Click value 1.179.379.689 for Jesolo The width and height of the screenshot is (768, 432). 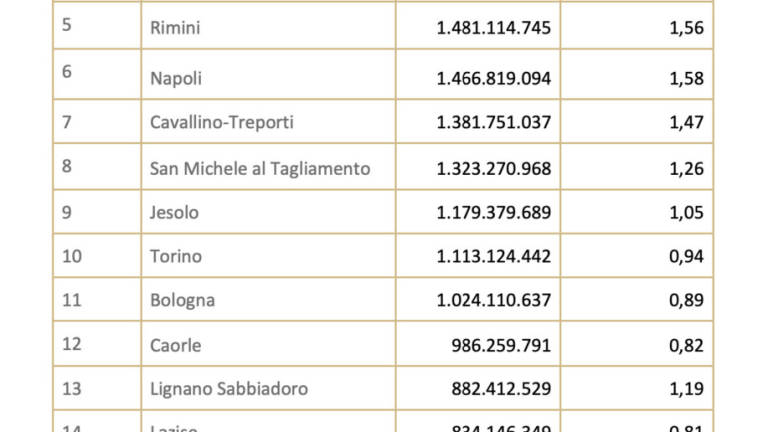(x=494, y=213)
